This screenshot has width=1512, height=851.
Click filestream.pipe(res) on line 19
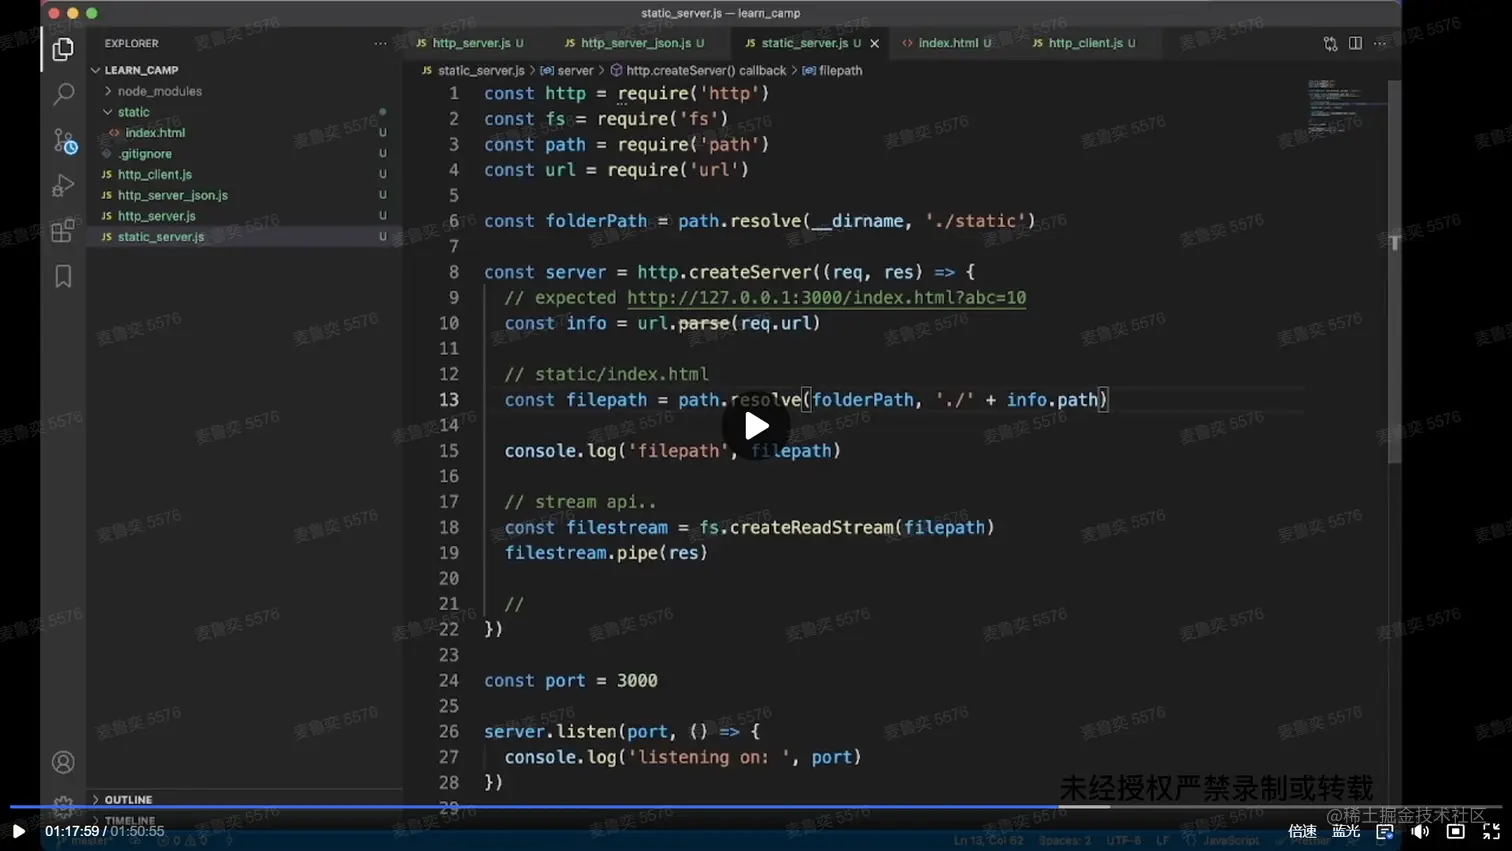[606, 553]
